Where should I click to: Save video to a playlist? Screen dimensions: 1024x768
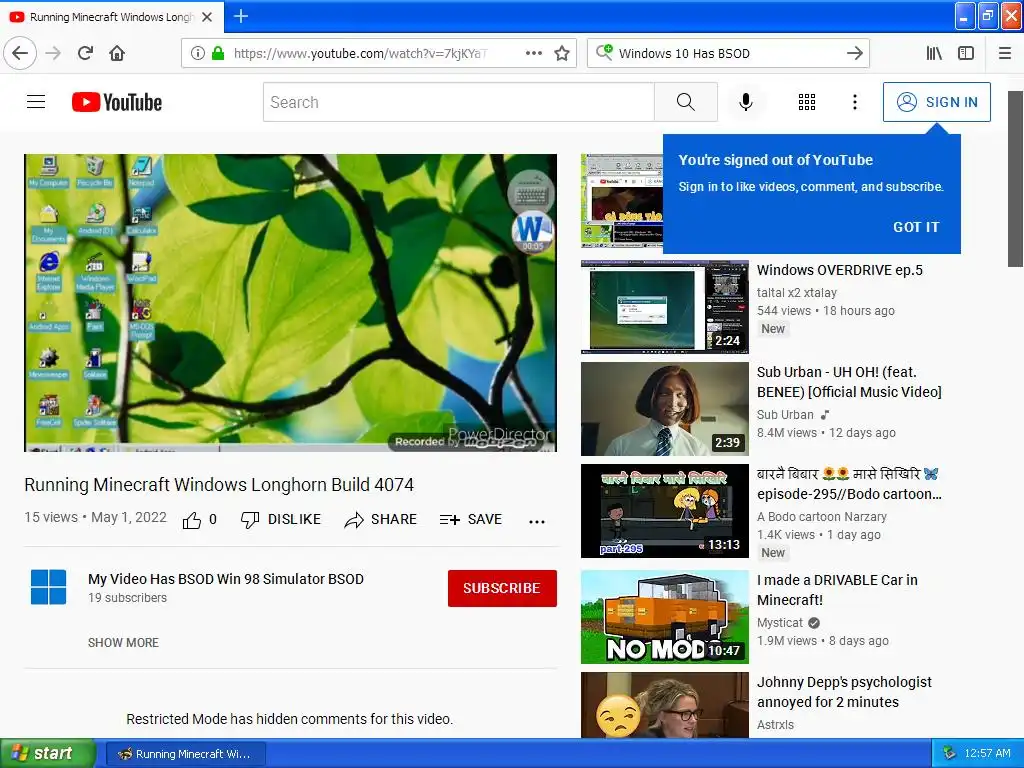(471, 520)
